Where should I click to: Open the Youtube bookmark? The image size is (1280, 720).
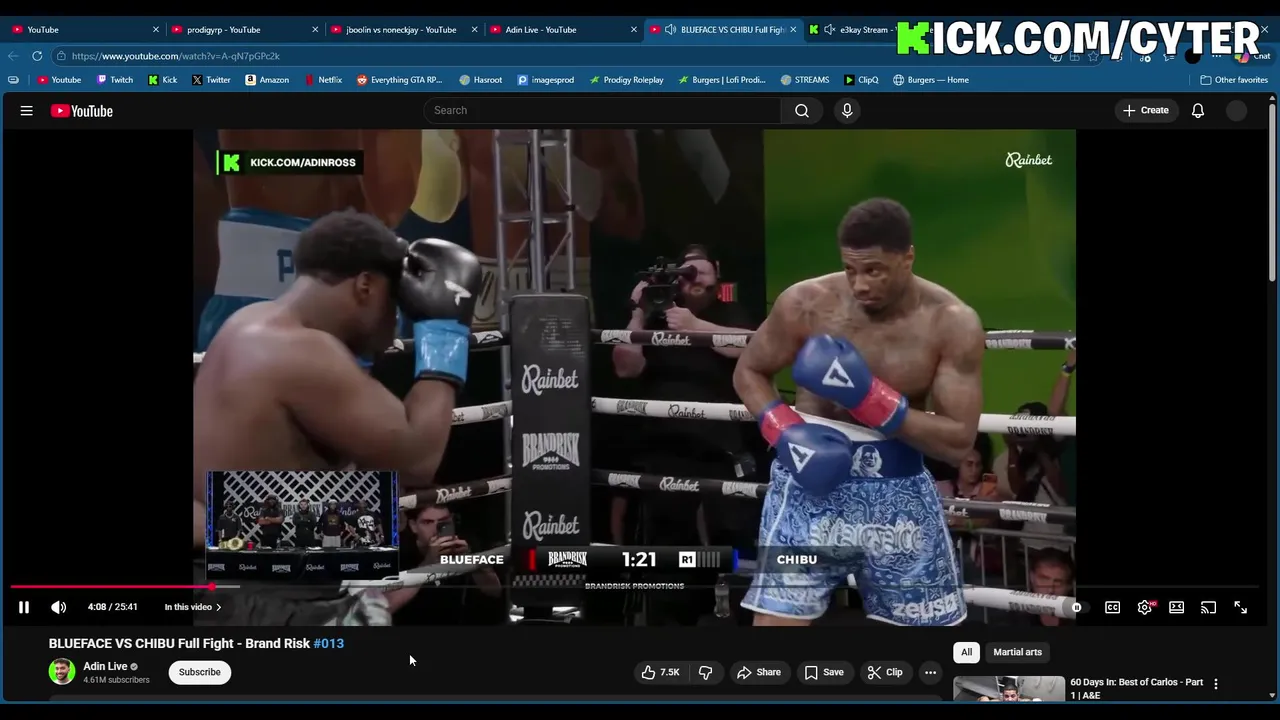click(x=59, y=80)
